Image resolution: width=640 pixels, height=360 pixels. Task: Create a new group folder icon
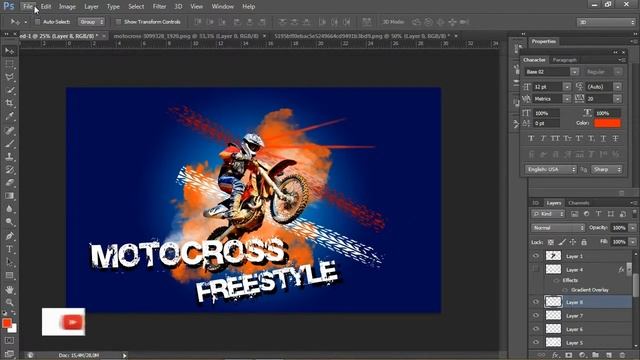[x=596, y=355]
